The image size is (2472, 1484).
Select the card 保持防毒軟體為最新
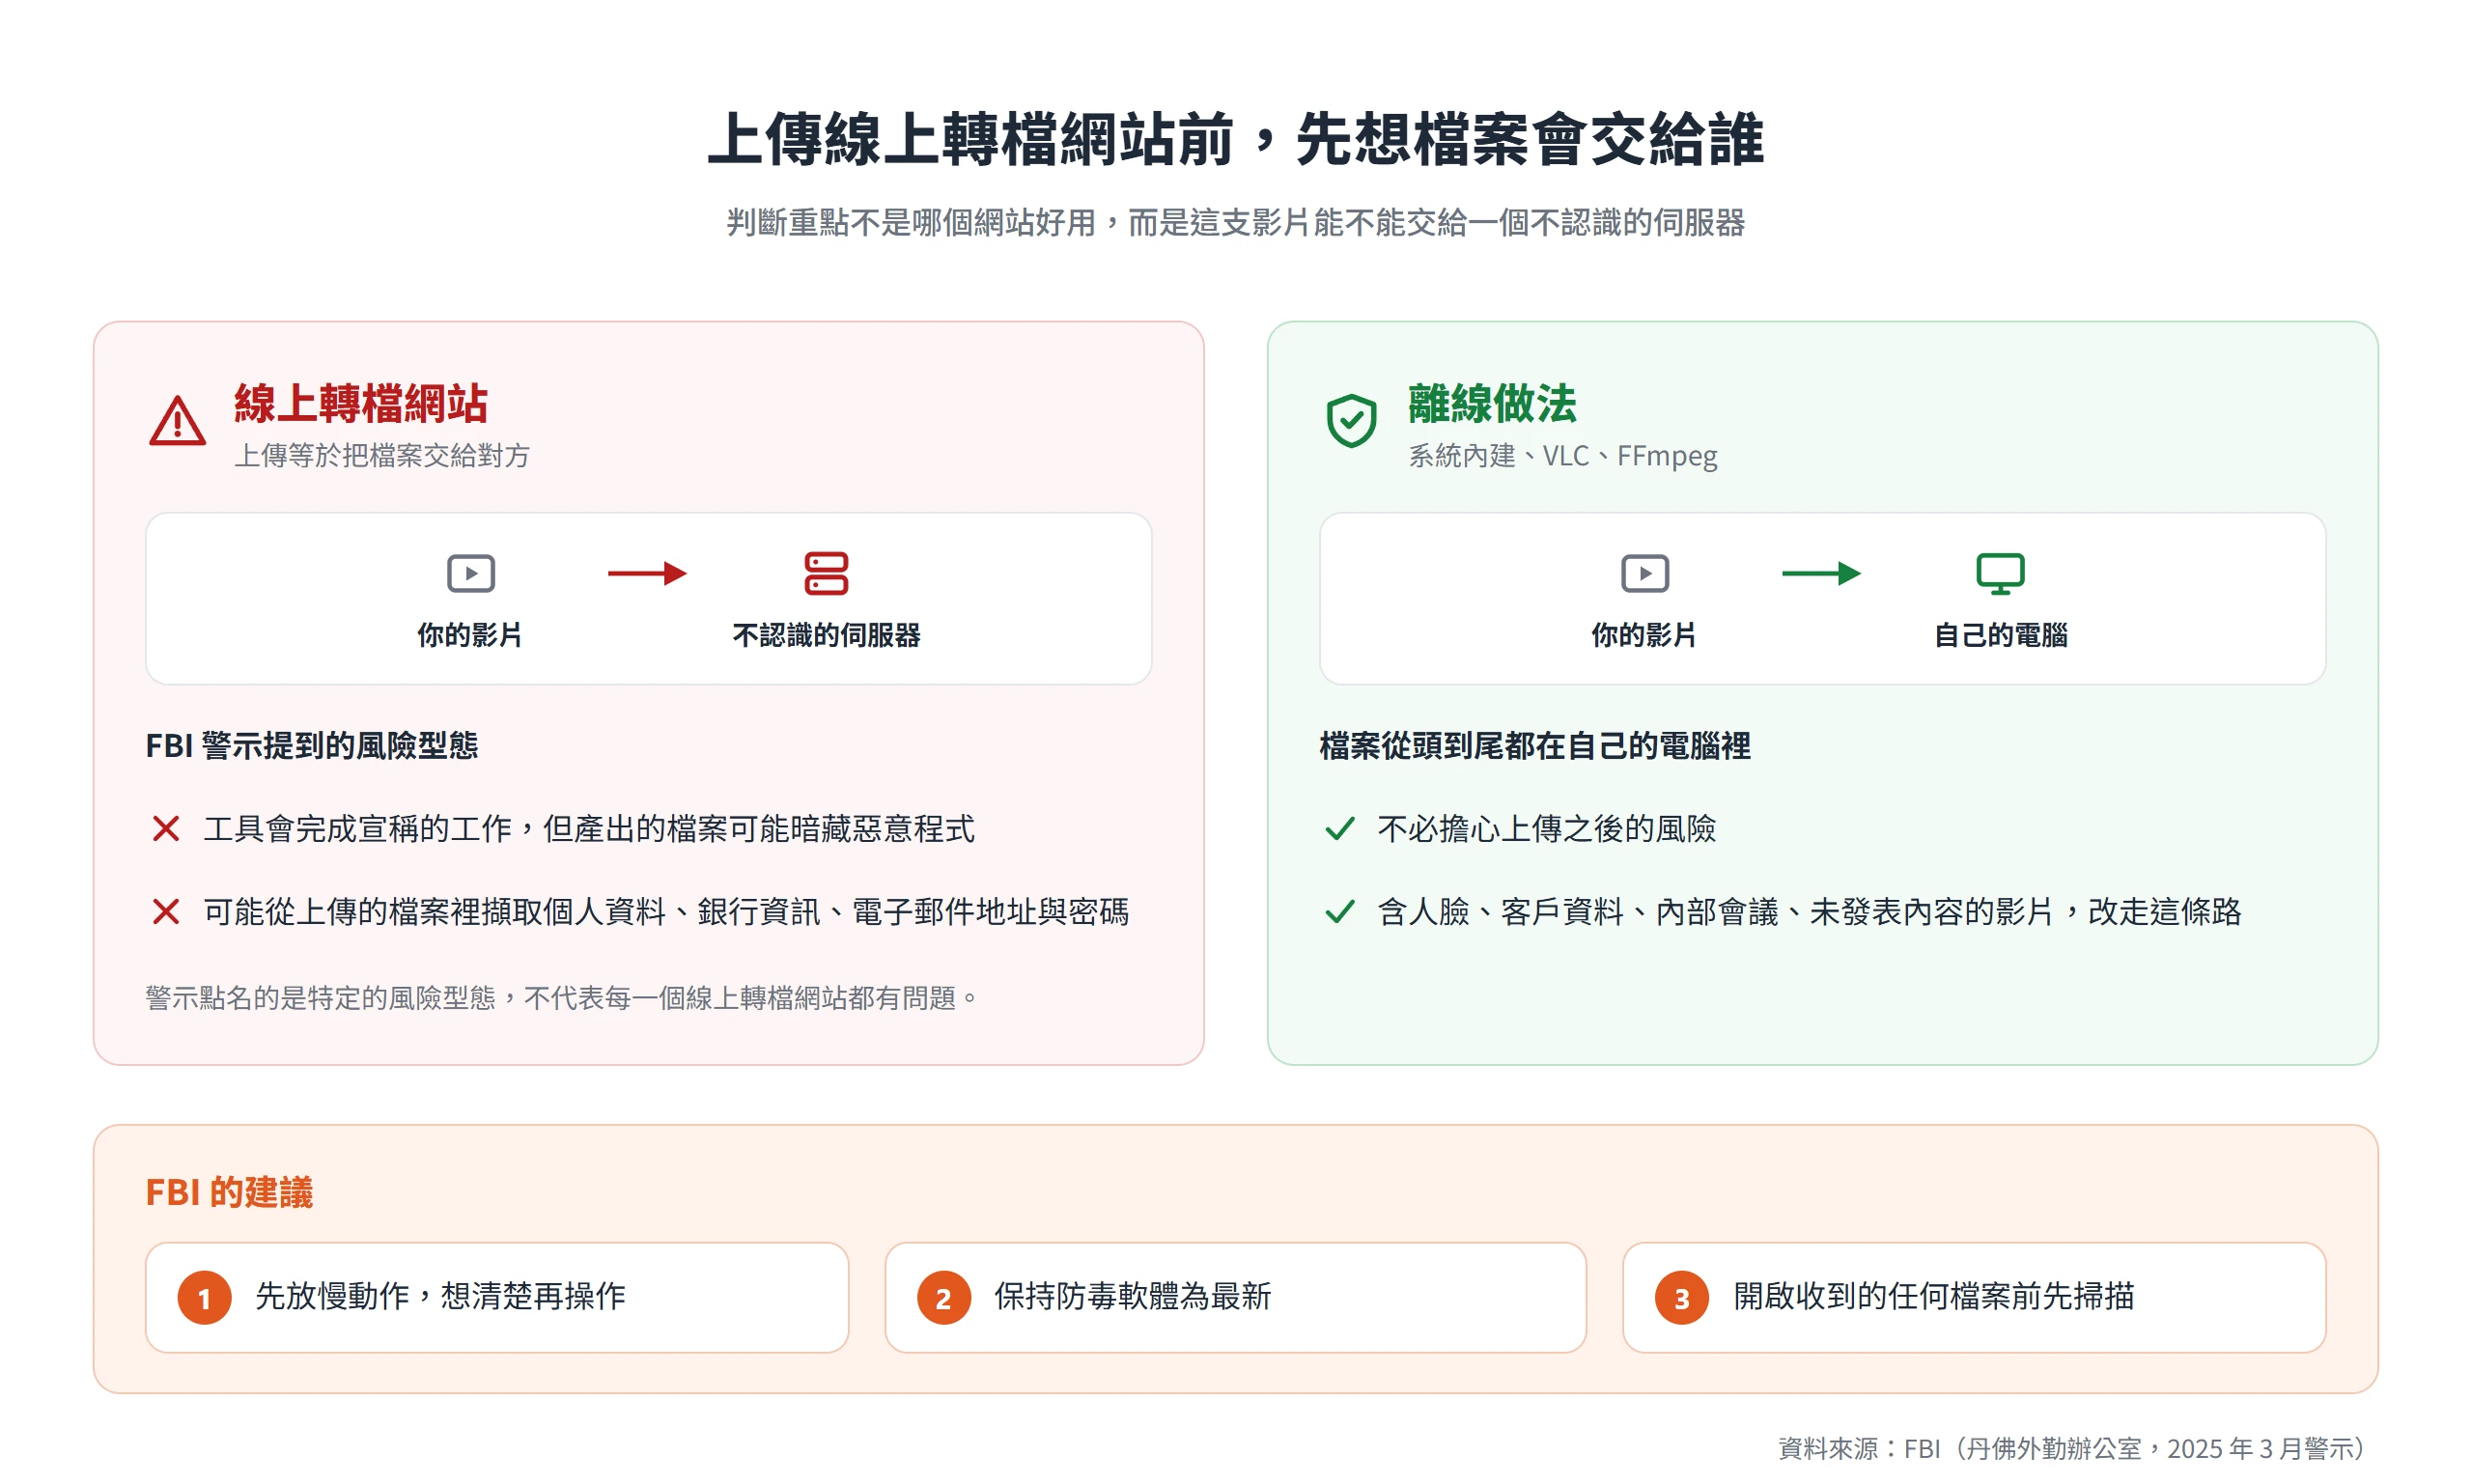[x=1235, y=1297]
